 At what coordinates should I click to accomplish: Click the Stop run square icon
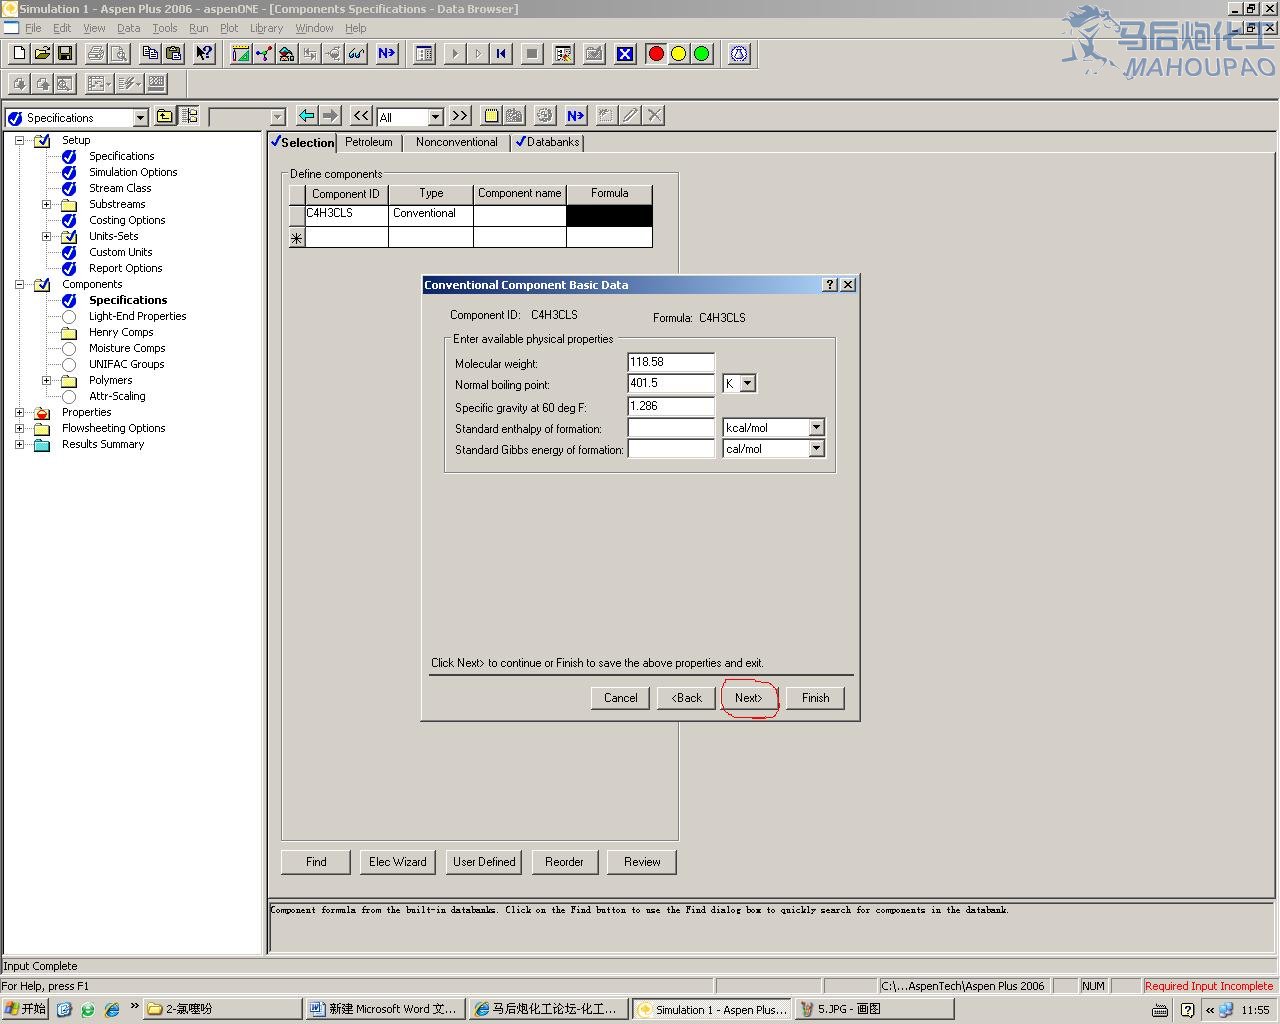(x=532, y=54)
